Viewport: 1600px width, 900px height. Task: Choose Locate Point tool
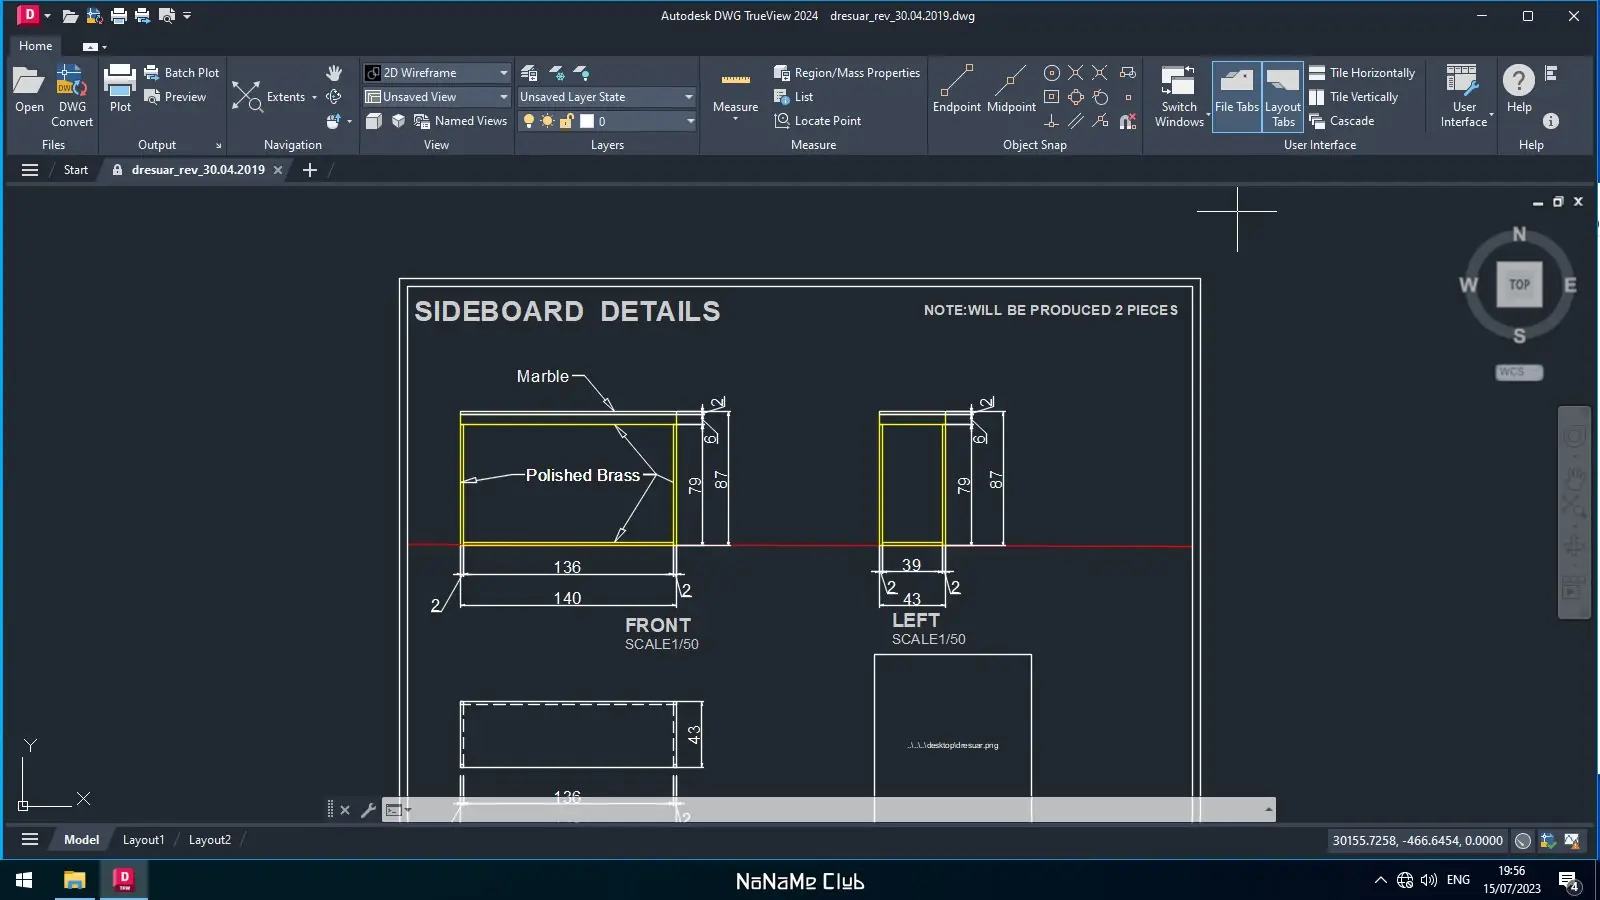pos(818,121)
